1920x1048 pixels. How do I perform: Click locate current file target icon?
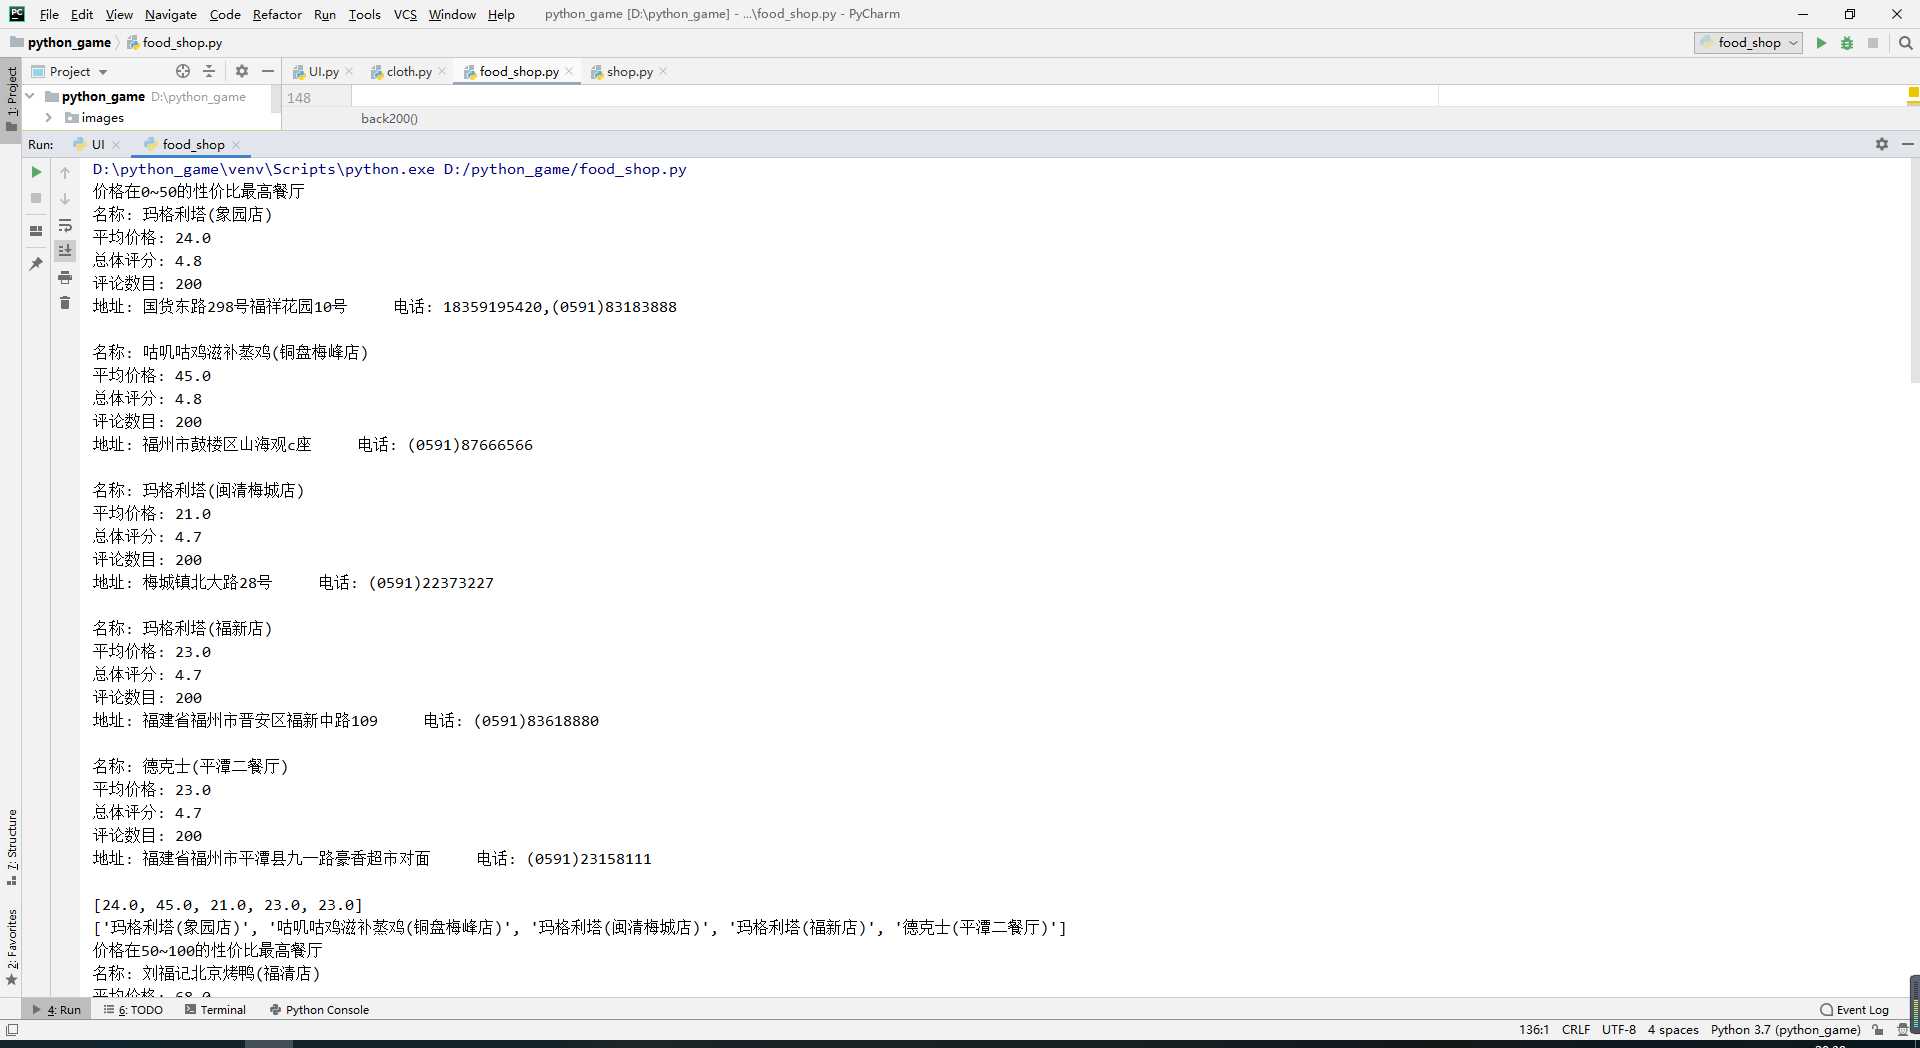(x=183, y=71)
